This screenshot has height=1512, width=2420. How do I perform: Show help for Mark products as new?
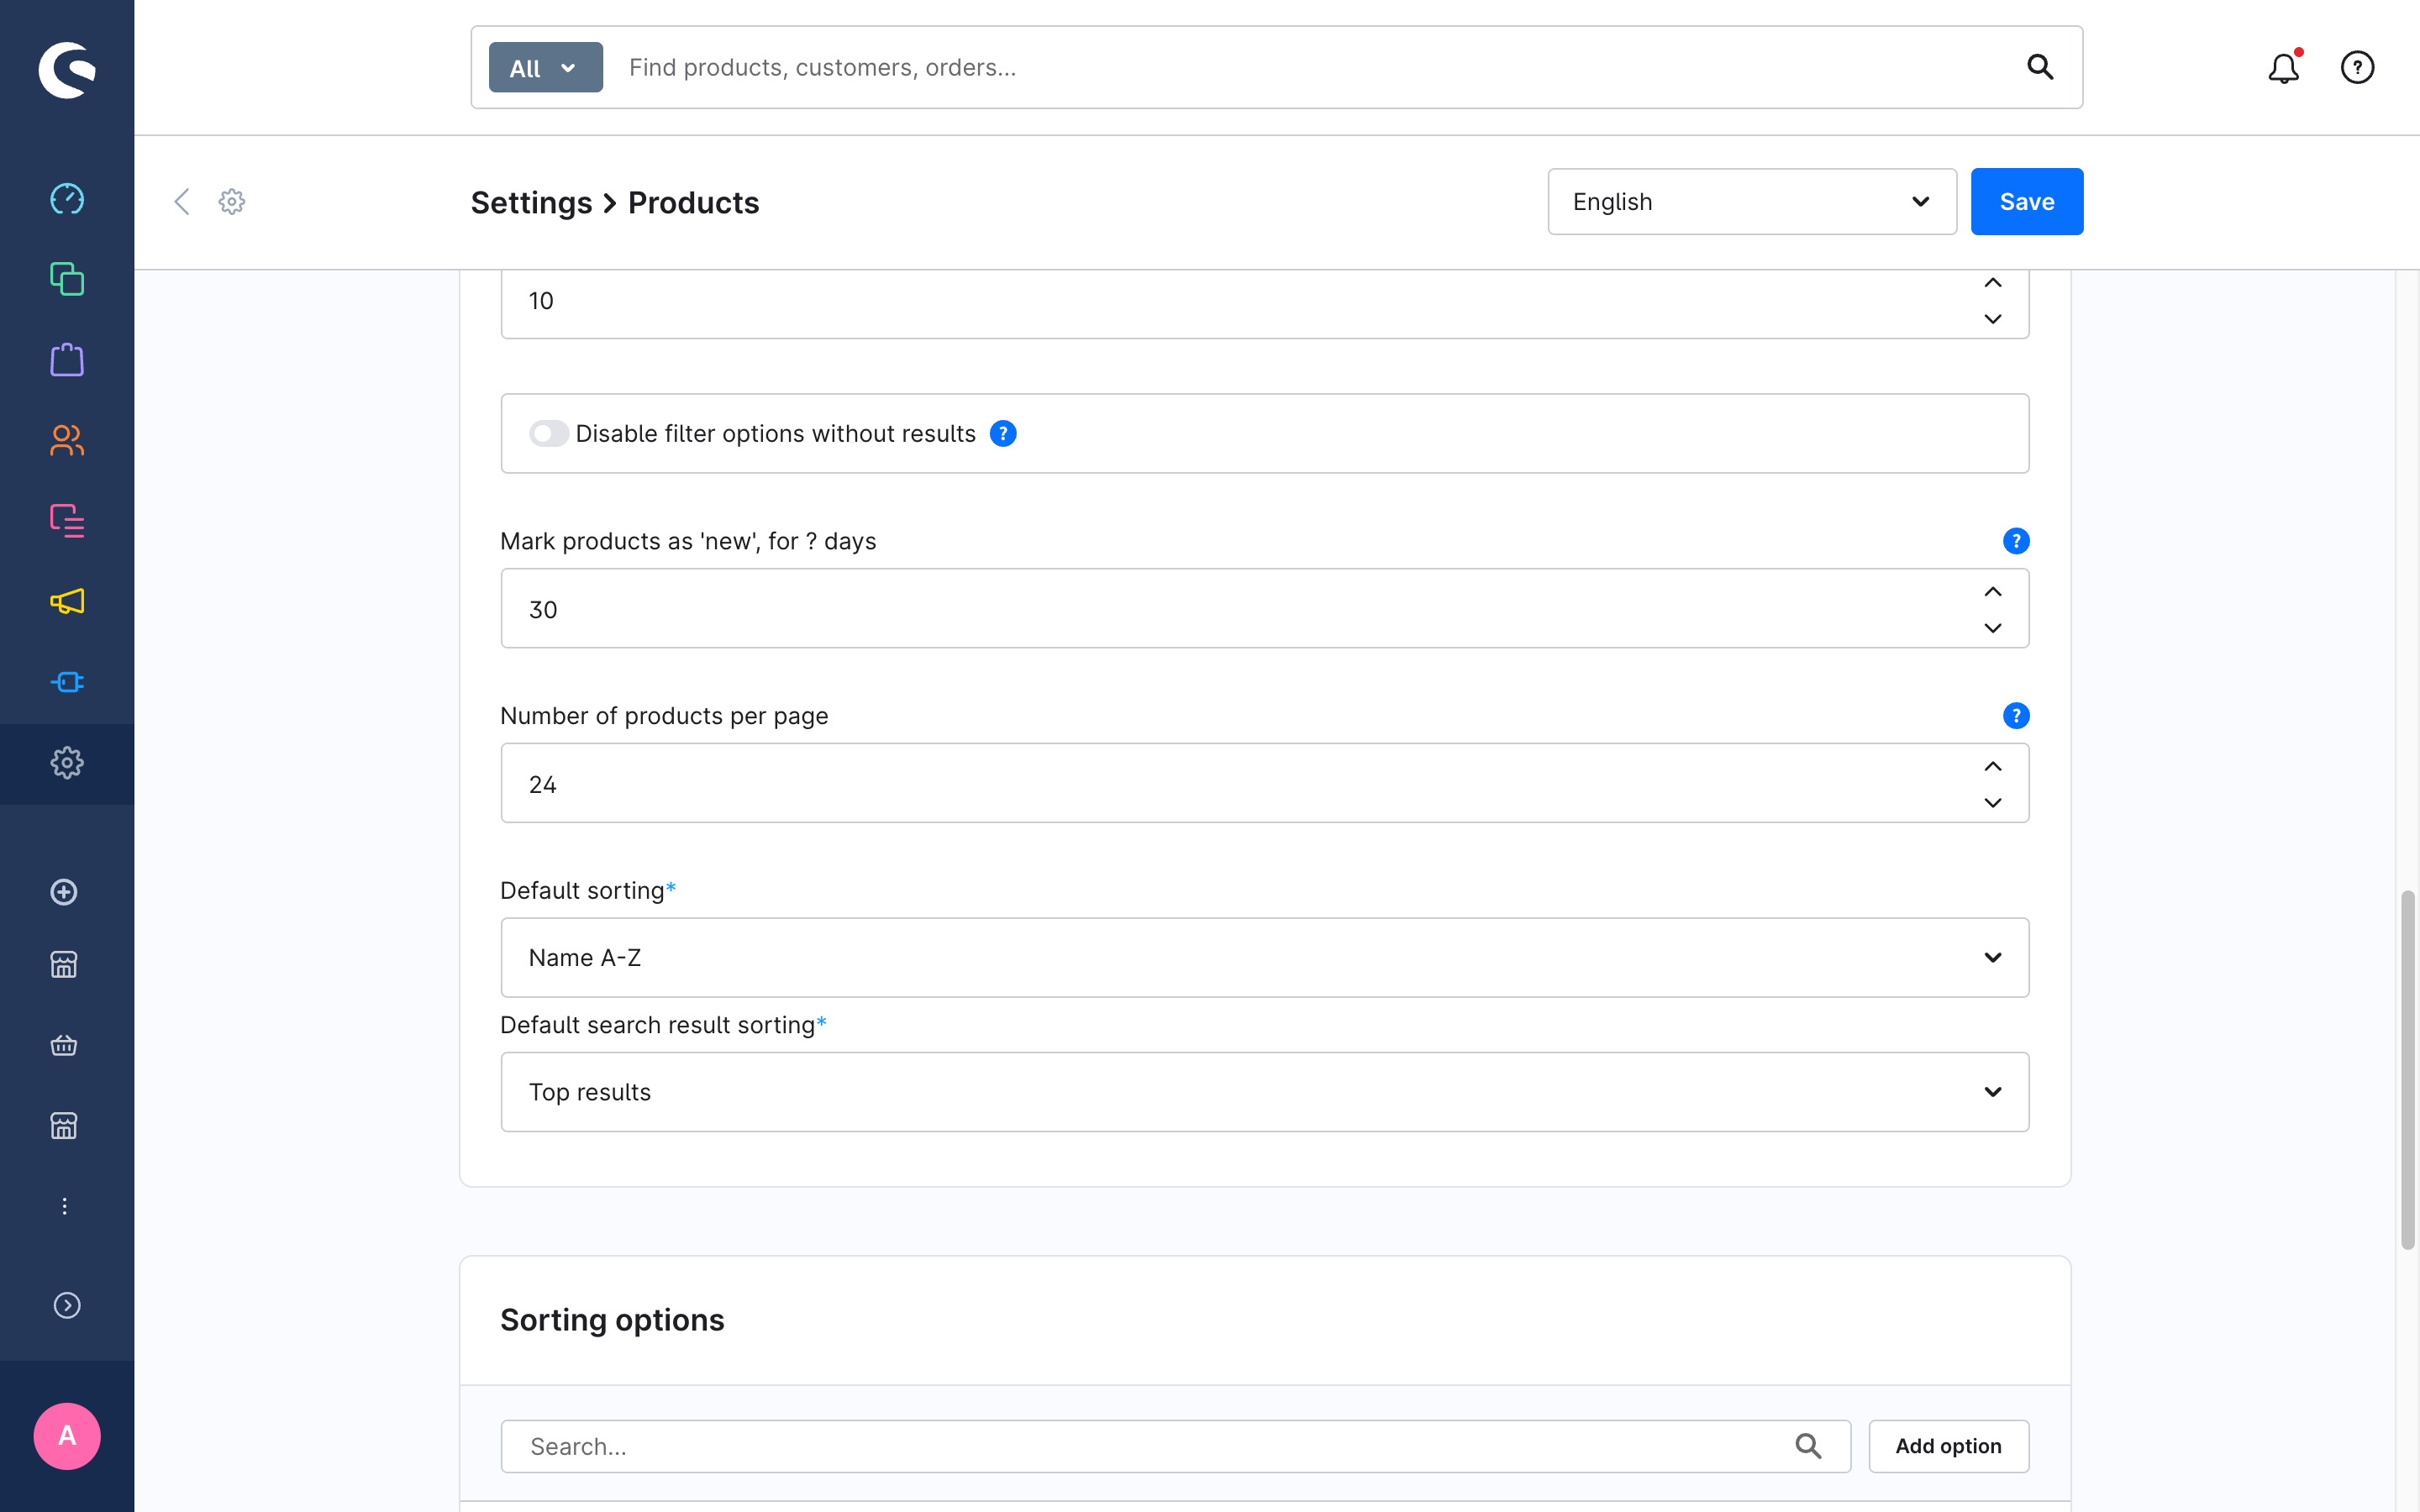(x=2016, y=541)
